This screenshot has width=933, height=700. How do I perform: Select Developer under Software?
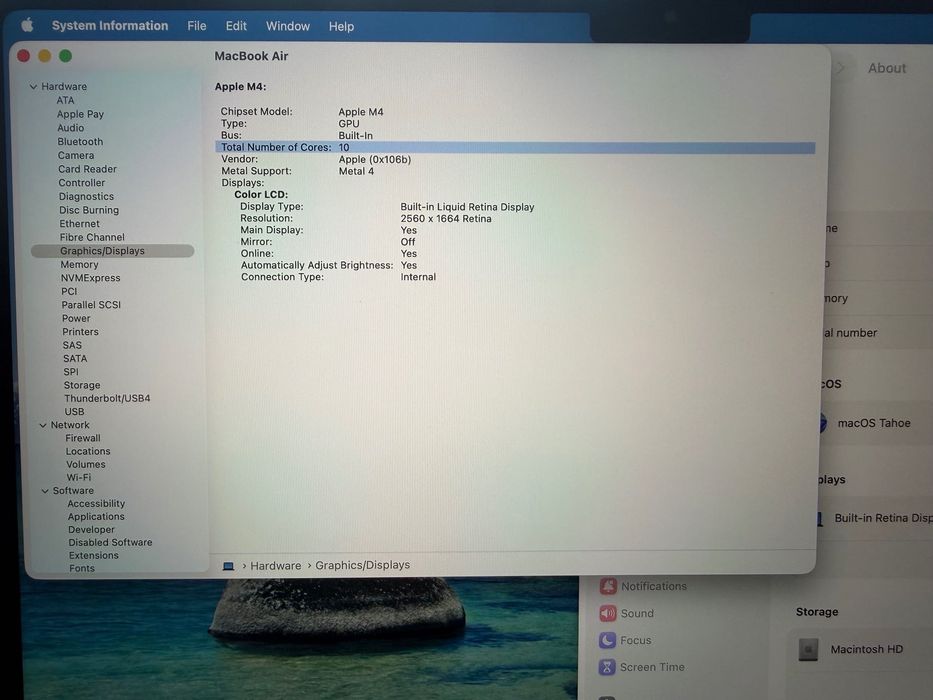91,530
